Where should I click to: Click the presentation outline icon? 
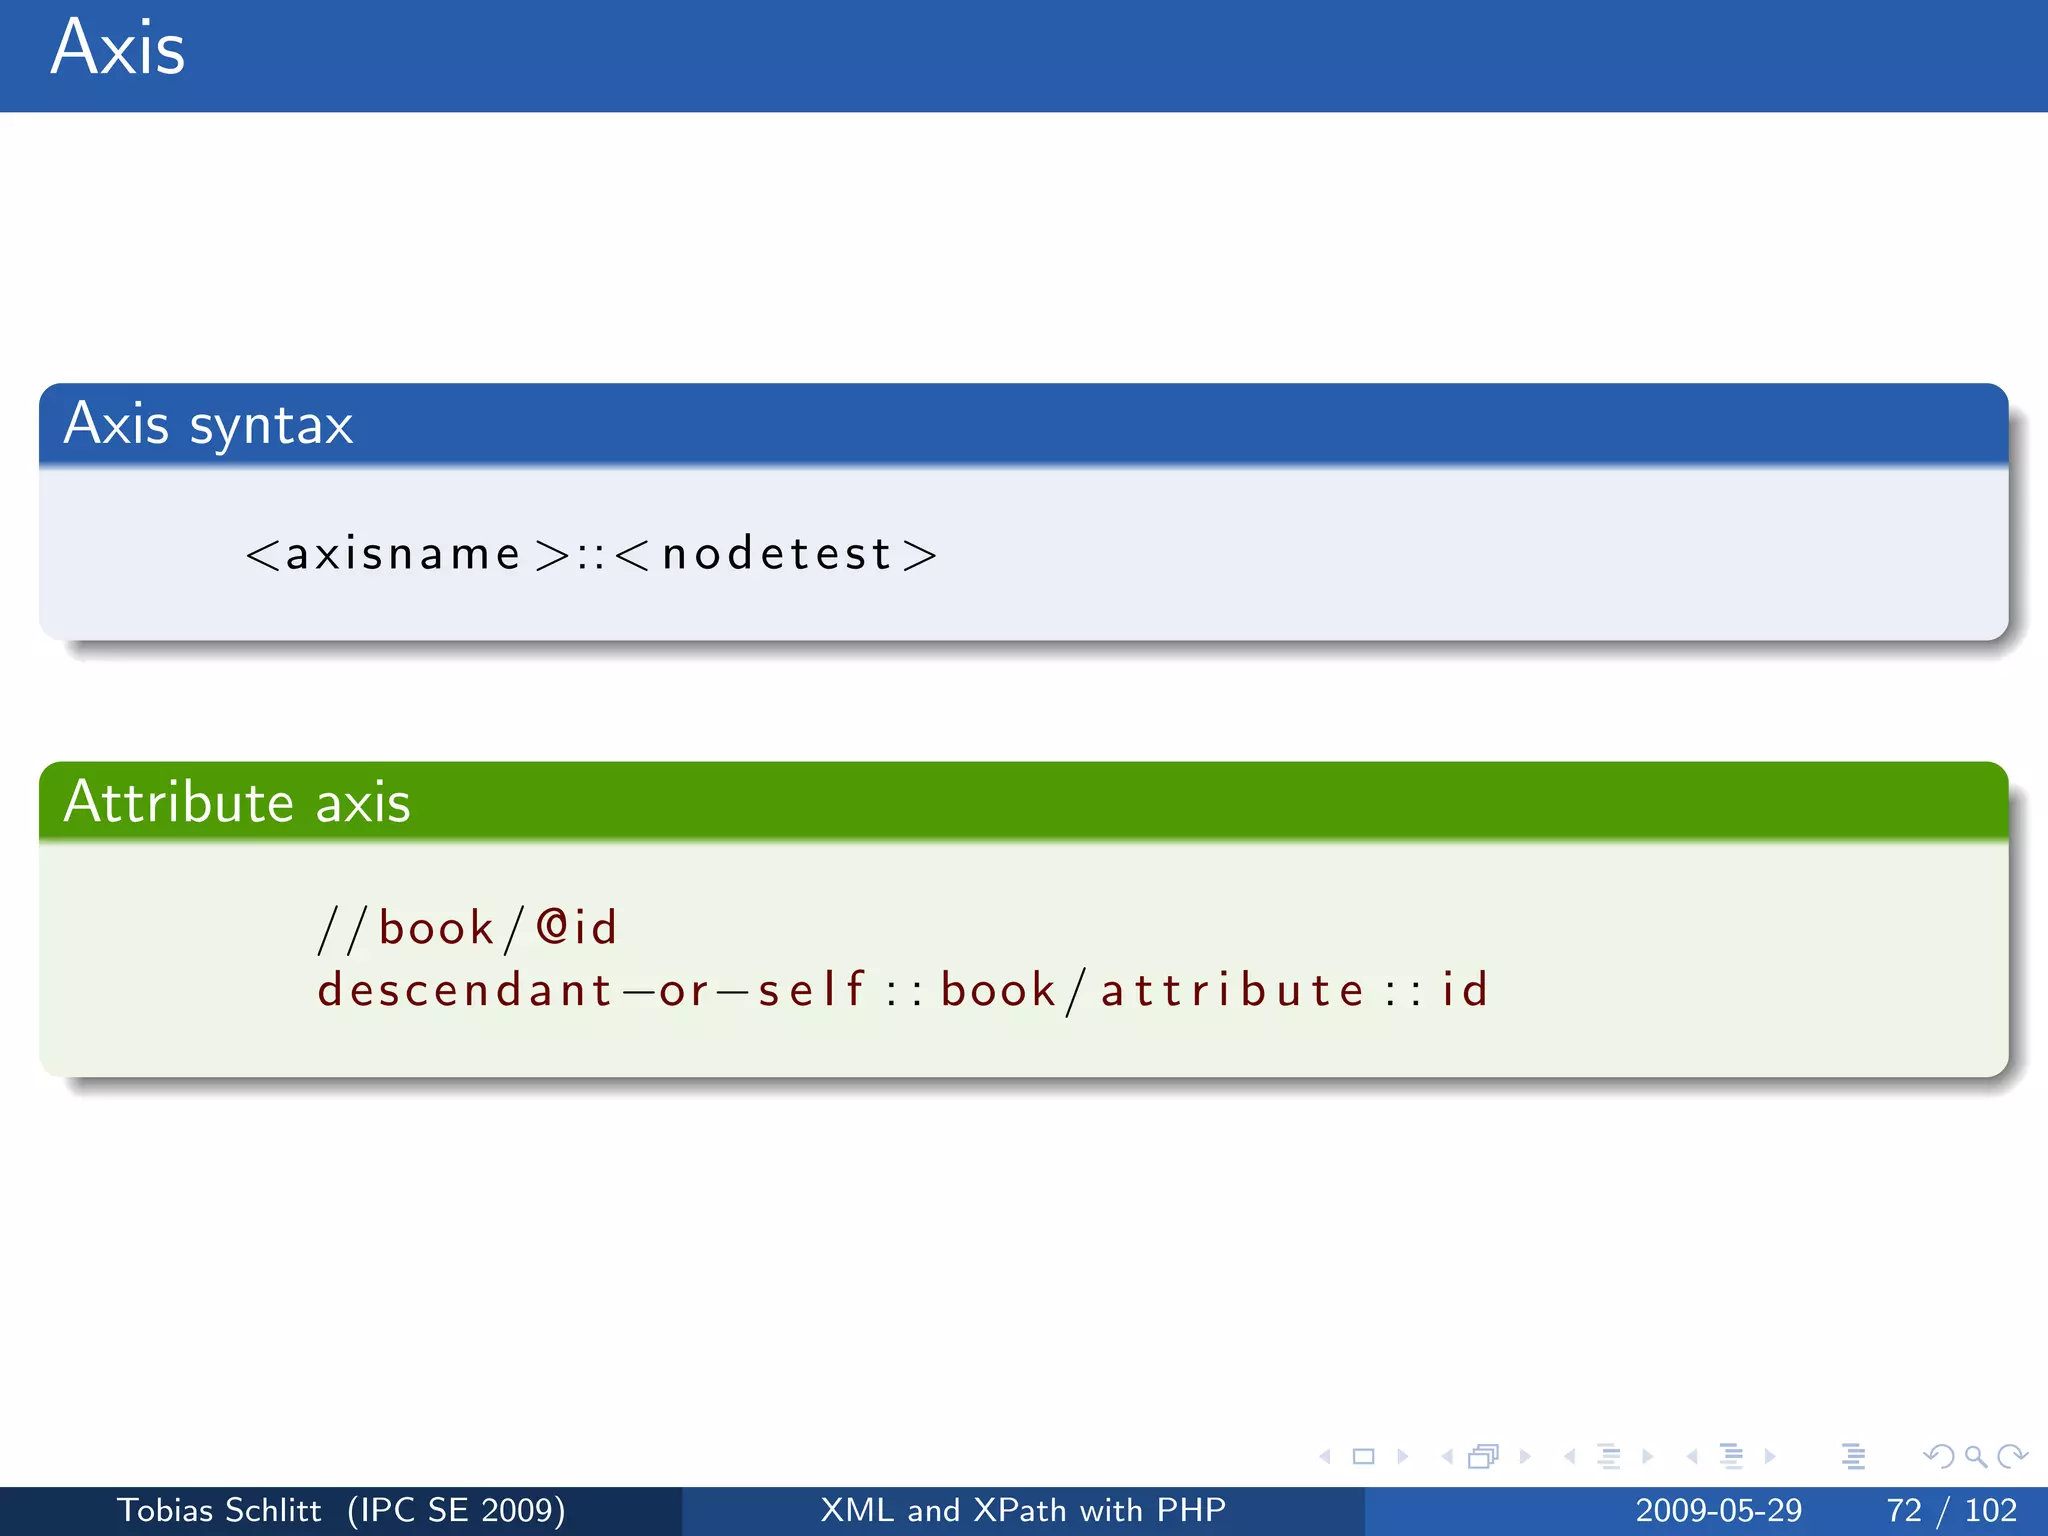tap(1853, 1457)
